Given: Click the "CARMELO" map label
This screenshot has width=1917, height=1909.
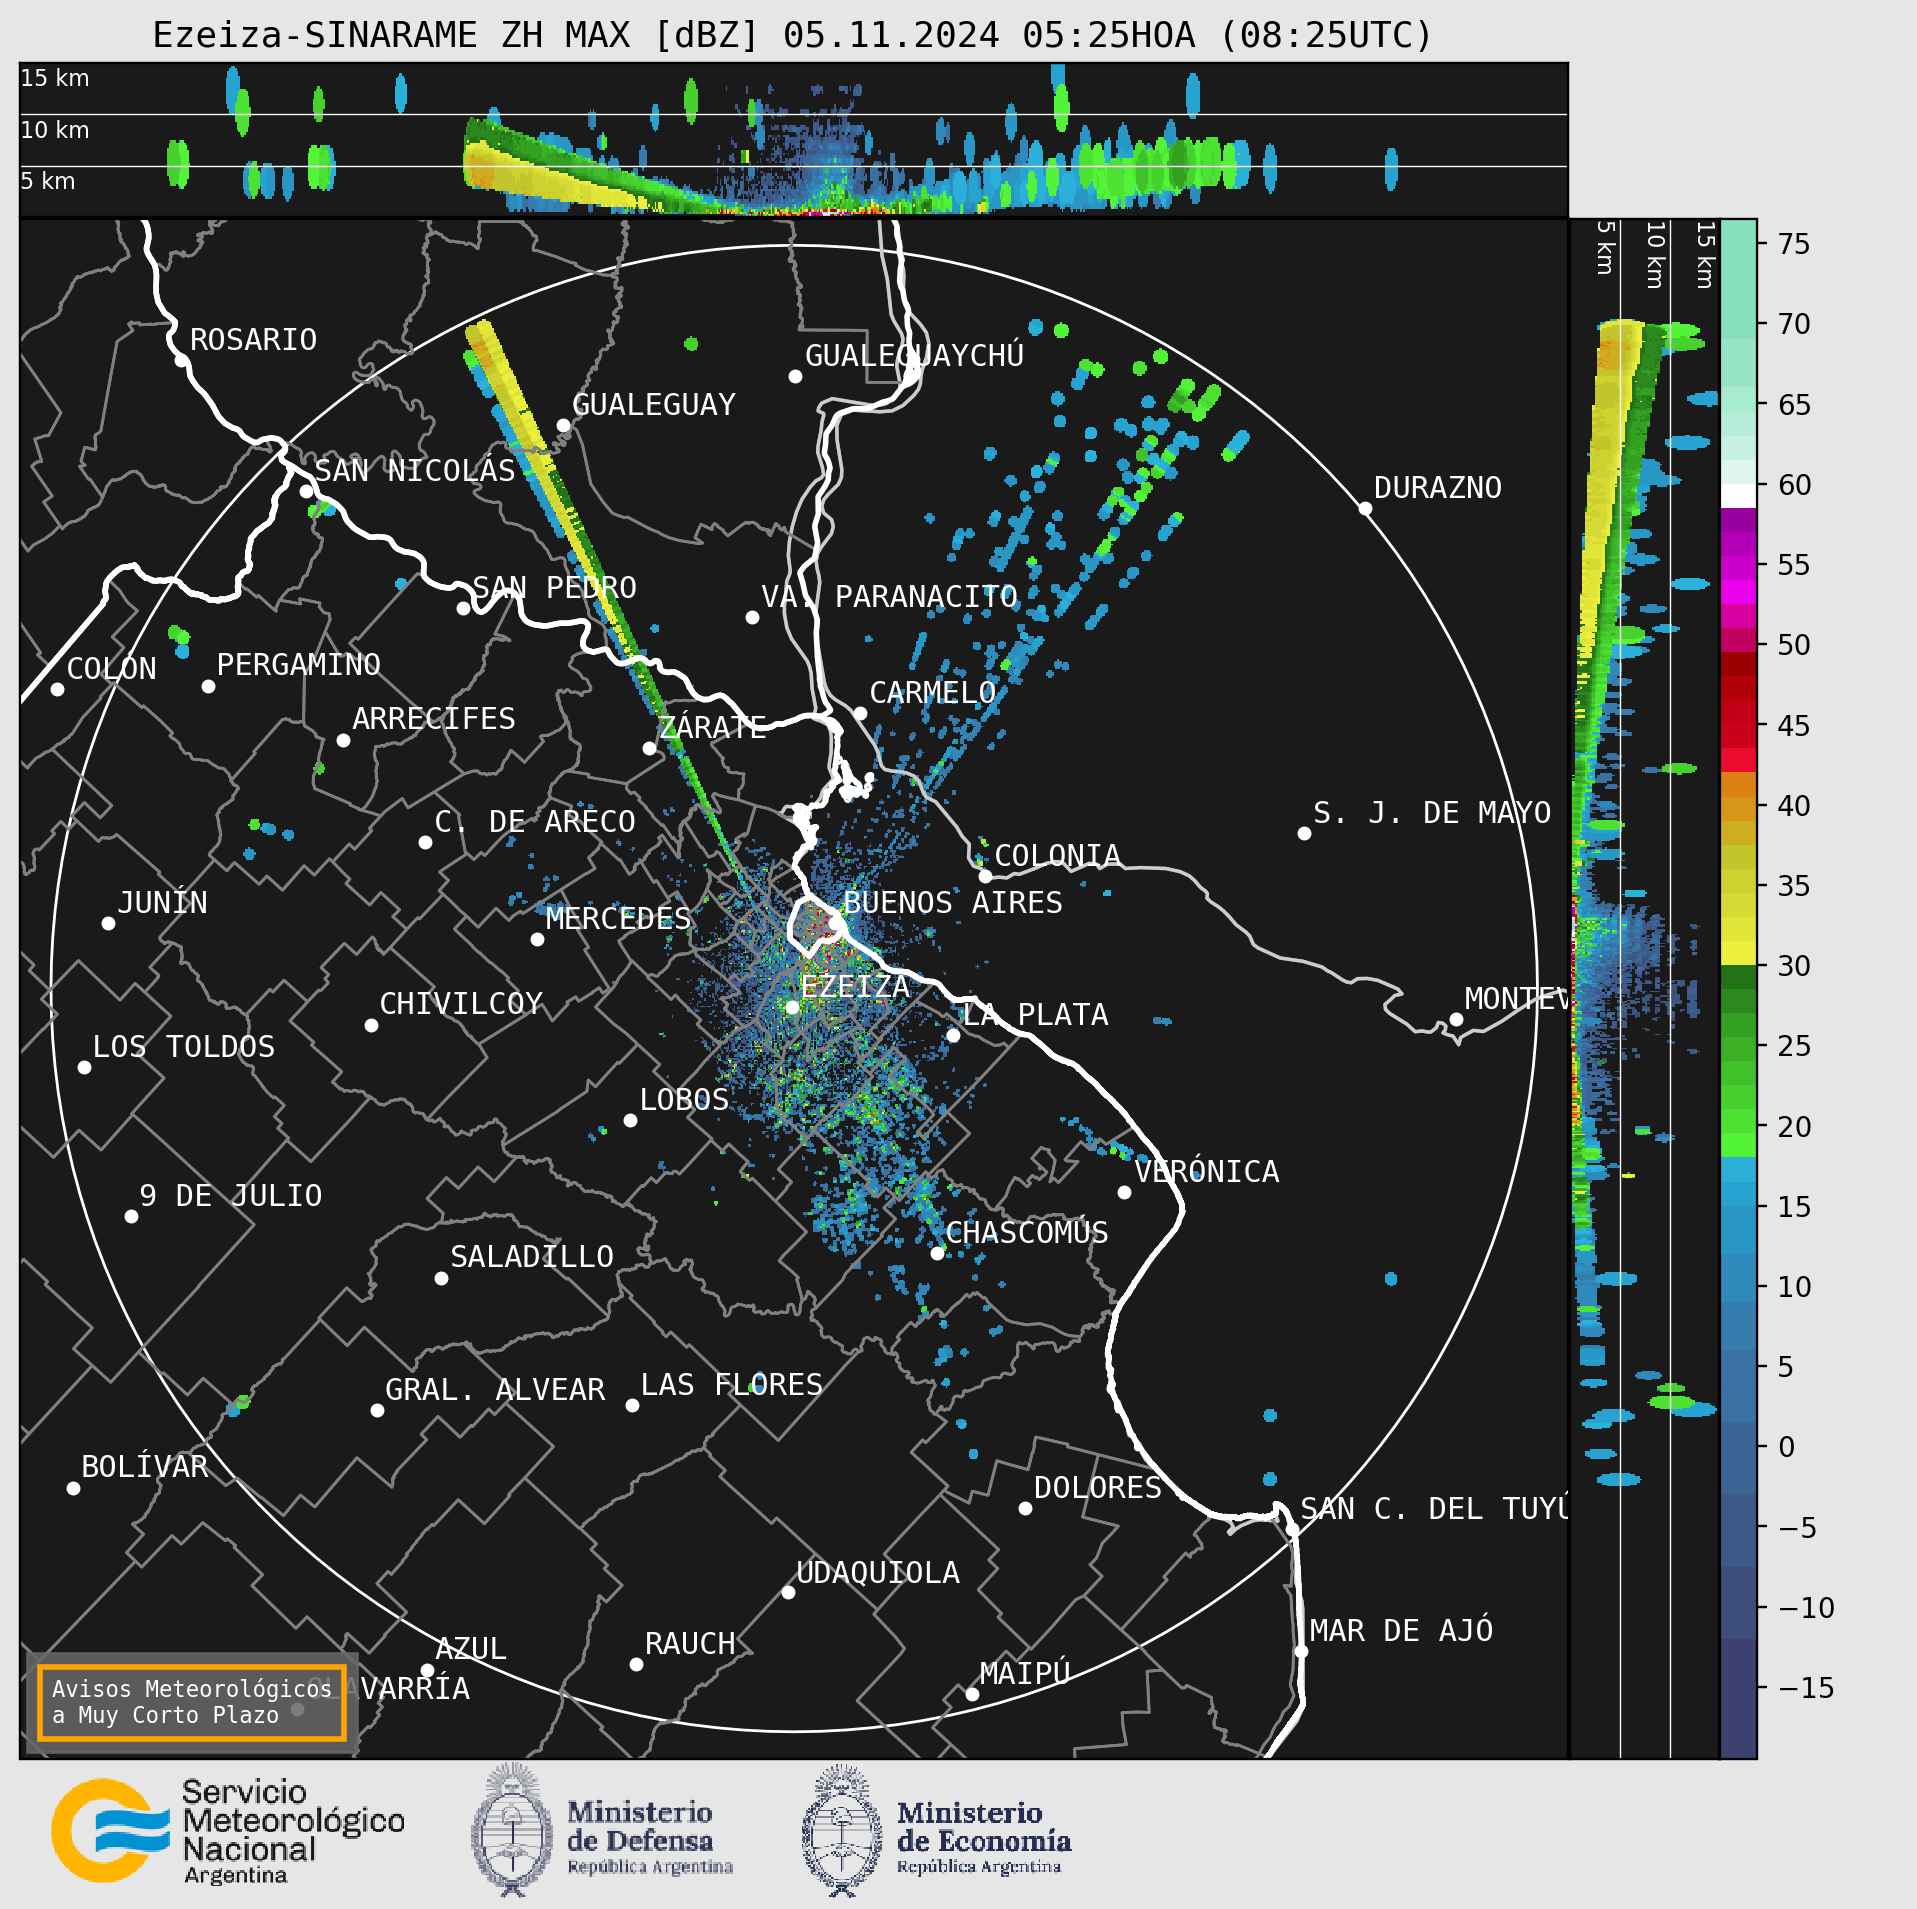Looking at the screenshot, I should pos(932,692).
